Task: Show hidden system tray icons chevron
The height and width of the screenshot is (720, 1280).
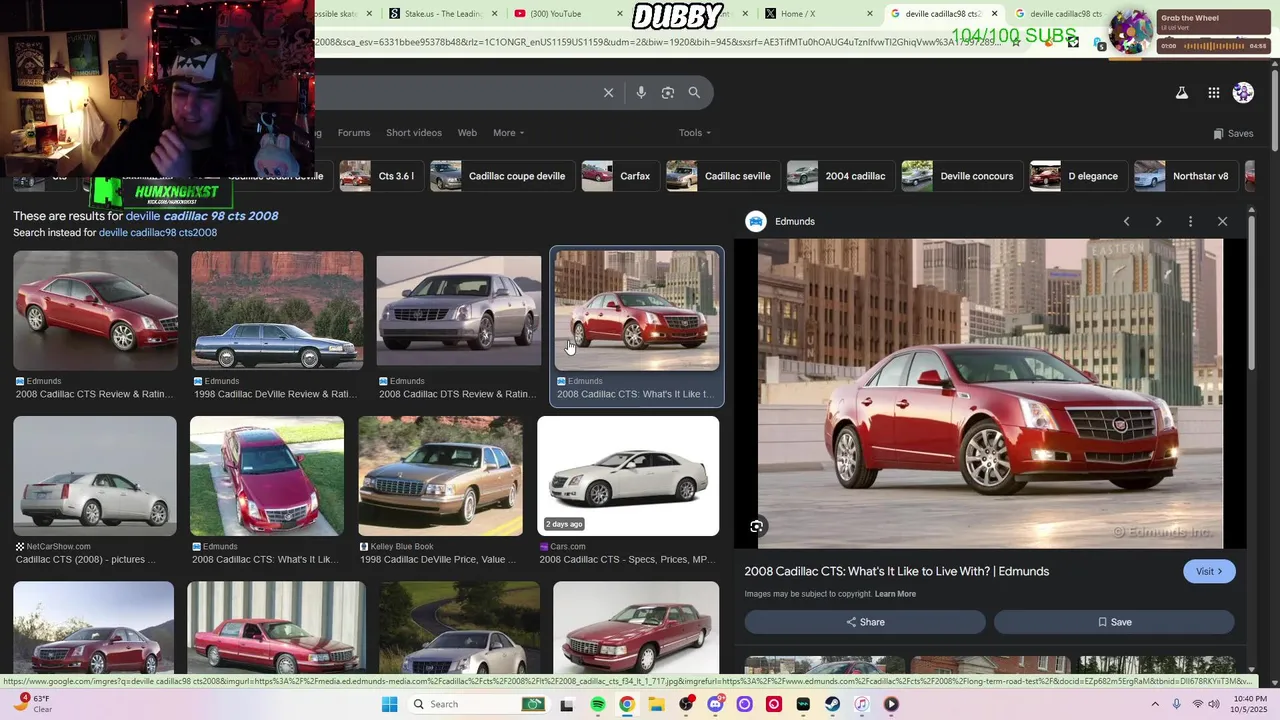Action: [x=1155, y=704]
